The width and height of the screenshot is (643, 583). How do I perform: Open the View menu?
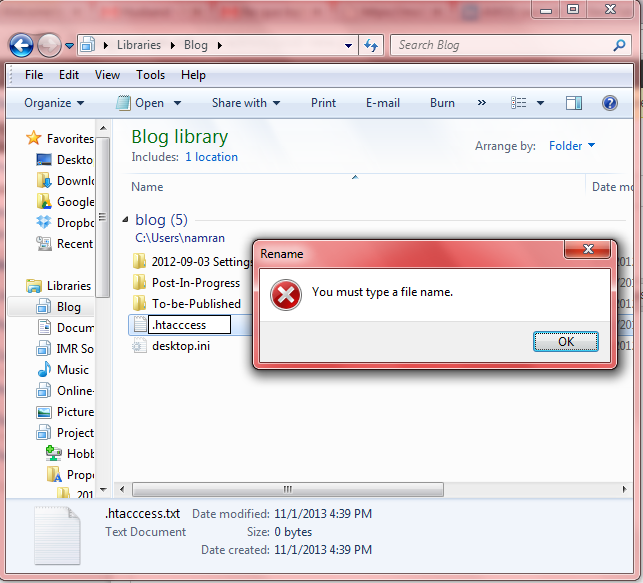tap(107, 75)
